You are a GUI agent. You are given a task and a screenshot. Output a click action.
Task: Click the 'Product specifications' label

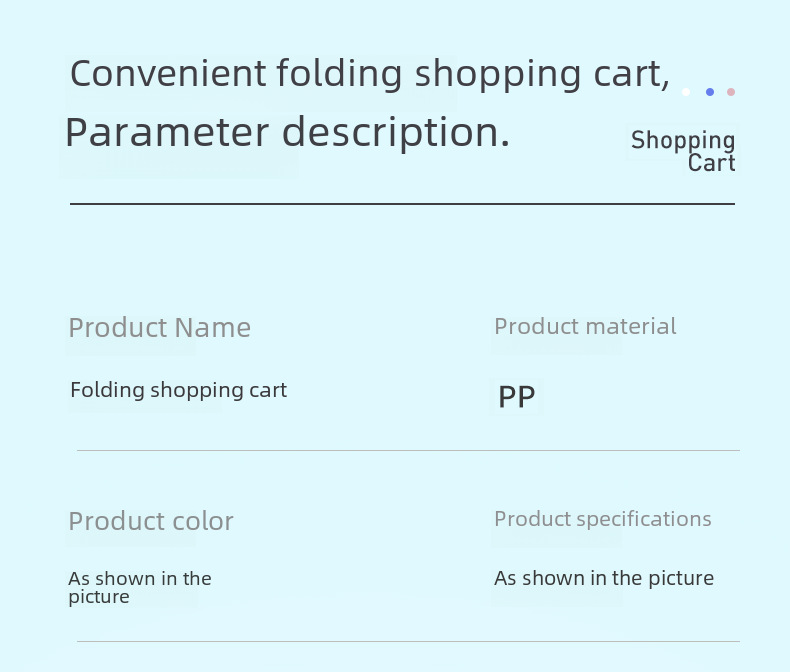pyautogui.click(x=603, y=519)
